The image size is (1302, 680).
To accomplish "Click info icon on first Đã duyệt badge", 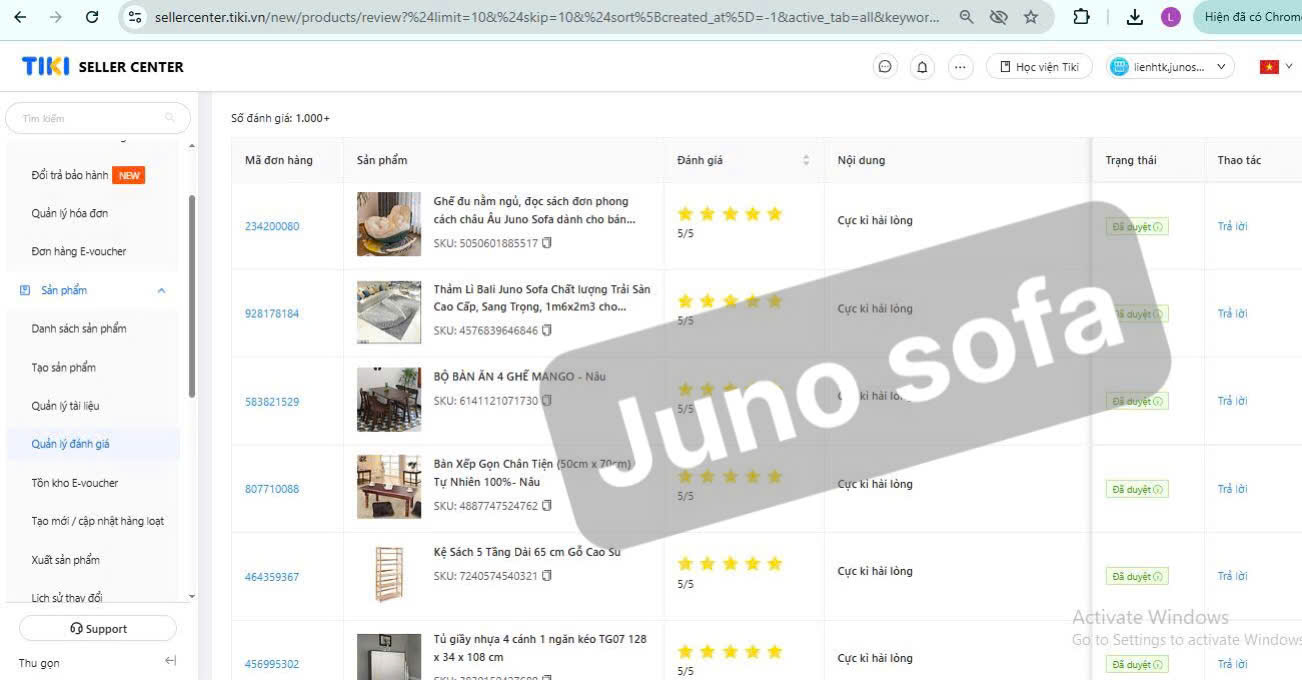I will tap(1158, 227).
